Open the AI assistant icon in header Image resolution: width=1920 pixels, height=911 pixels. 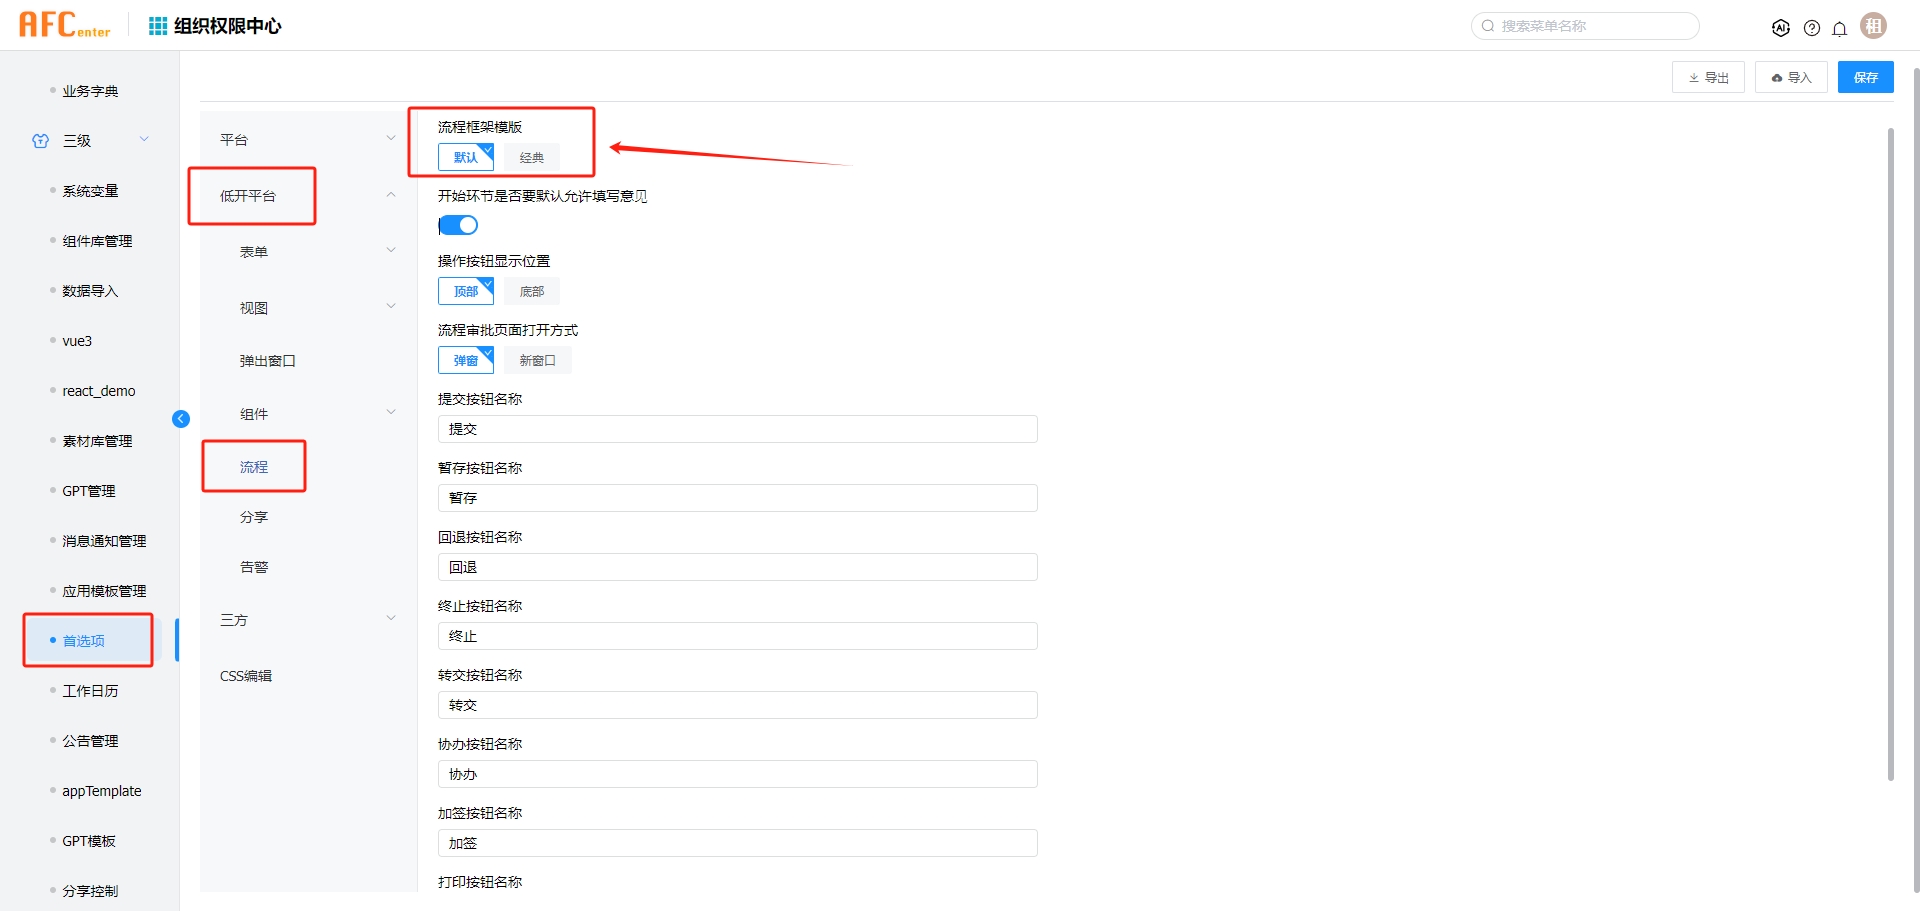click(x=1780, y=28)
